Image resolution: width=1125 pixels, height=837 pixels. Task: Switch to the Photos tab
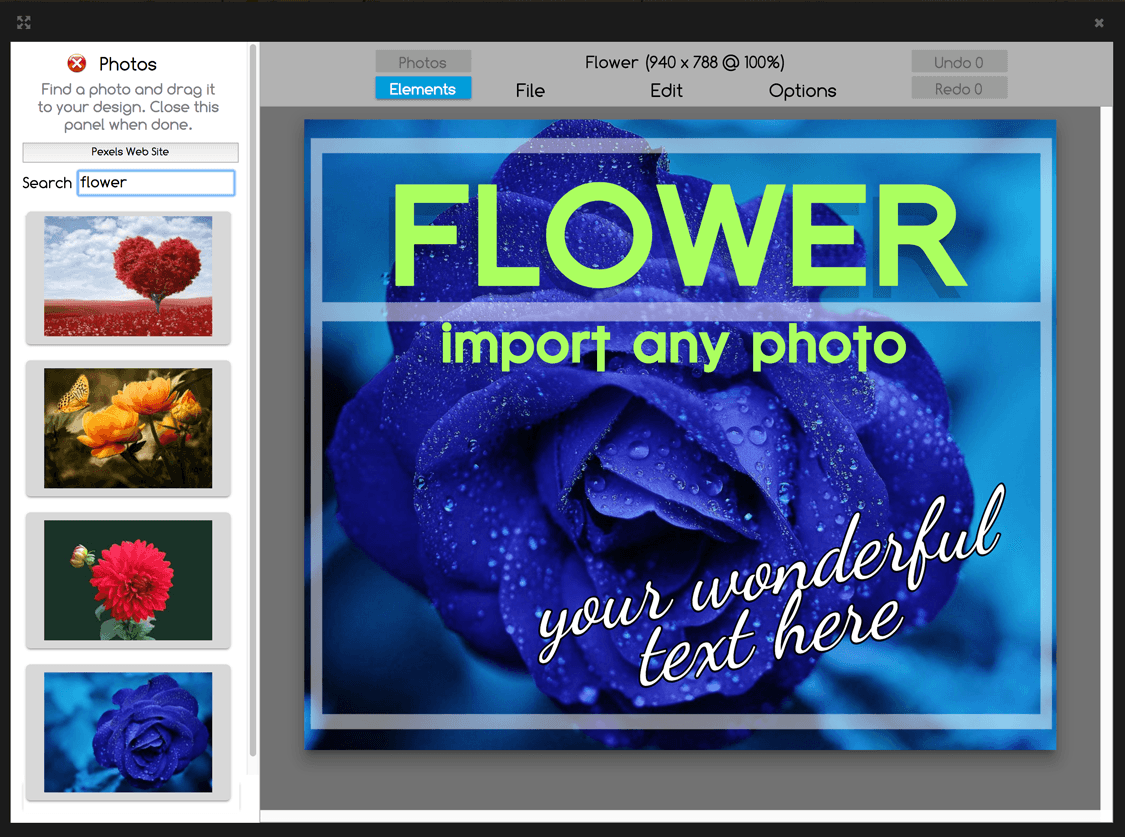(423, 63)
